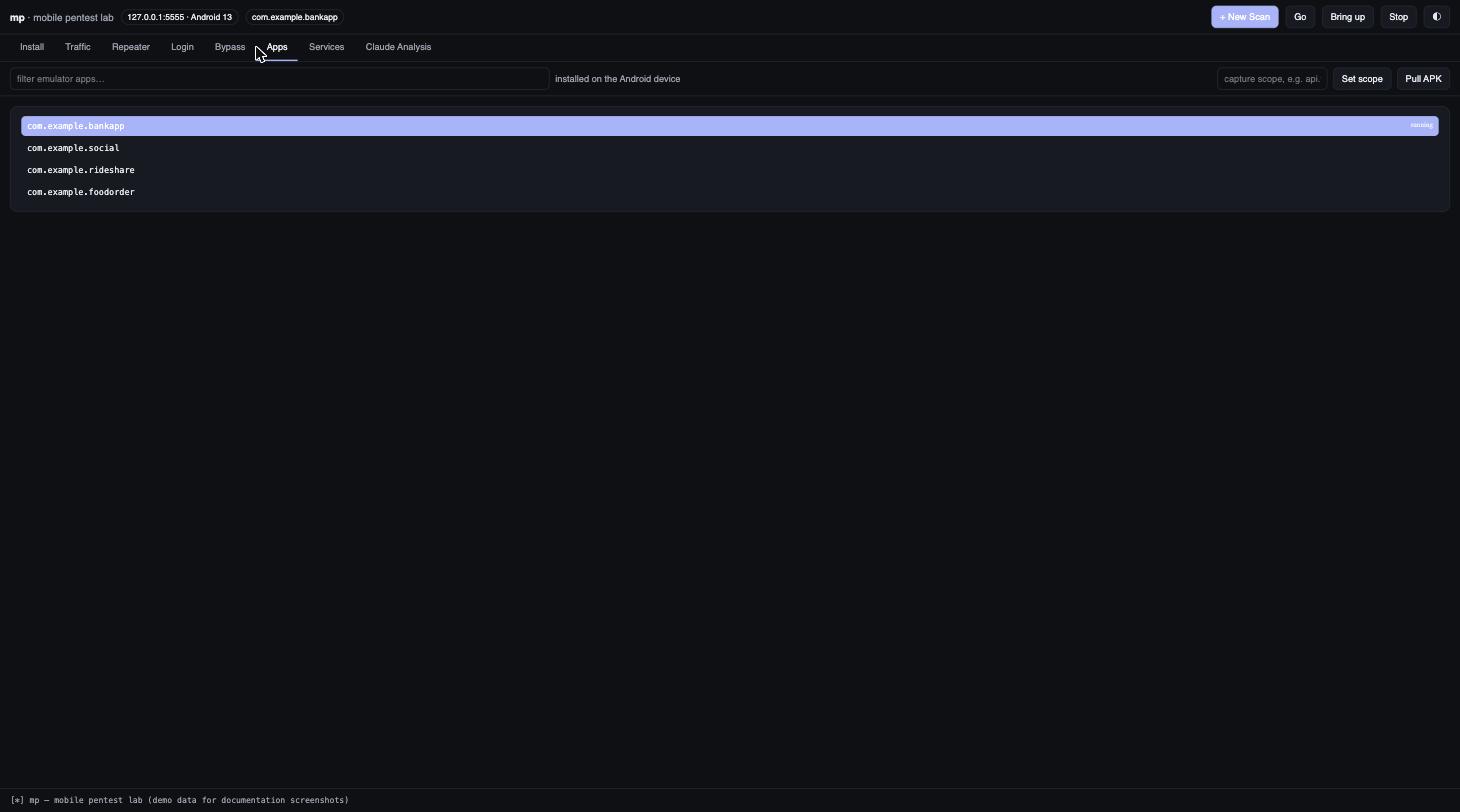Screen dimensions: 1460x812
Task: Click the running status label on bankapp row
Action: pyautogui.click(x=1421, y=126)
